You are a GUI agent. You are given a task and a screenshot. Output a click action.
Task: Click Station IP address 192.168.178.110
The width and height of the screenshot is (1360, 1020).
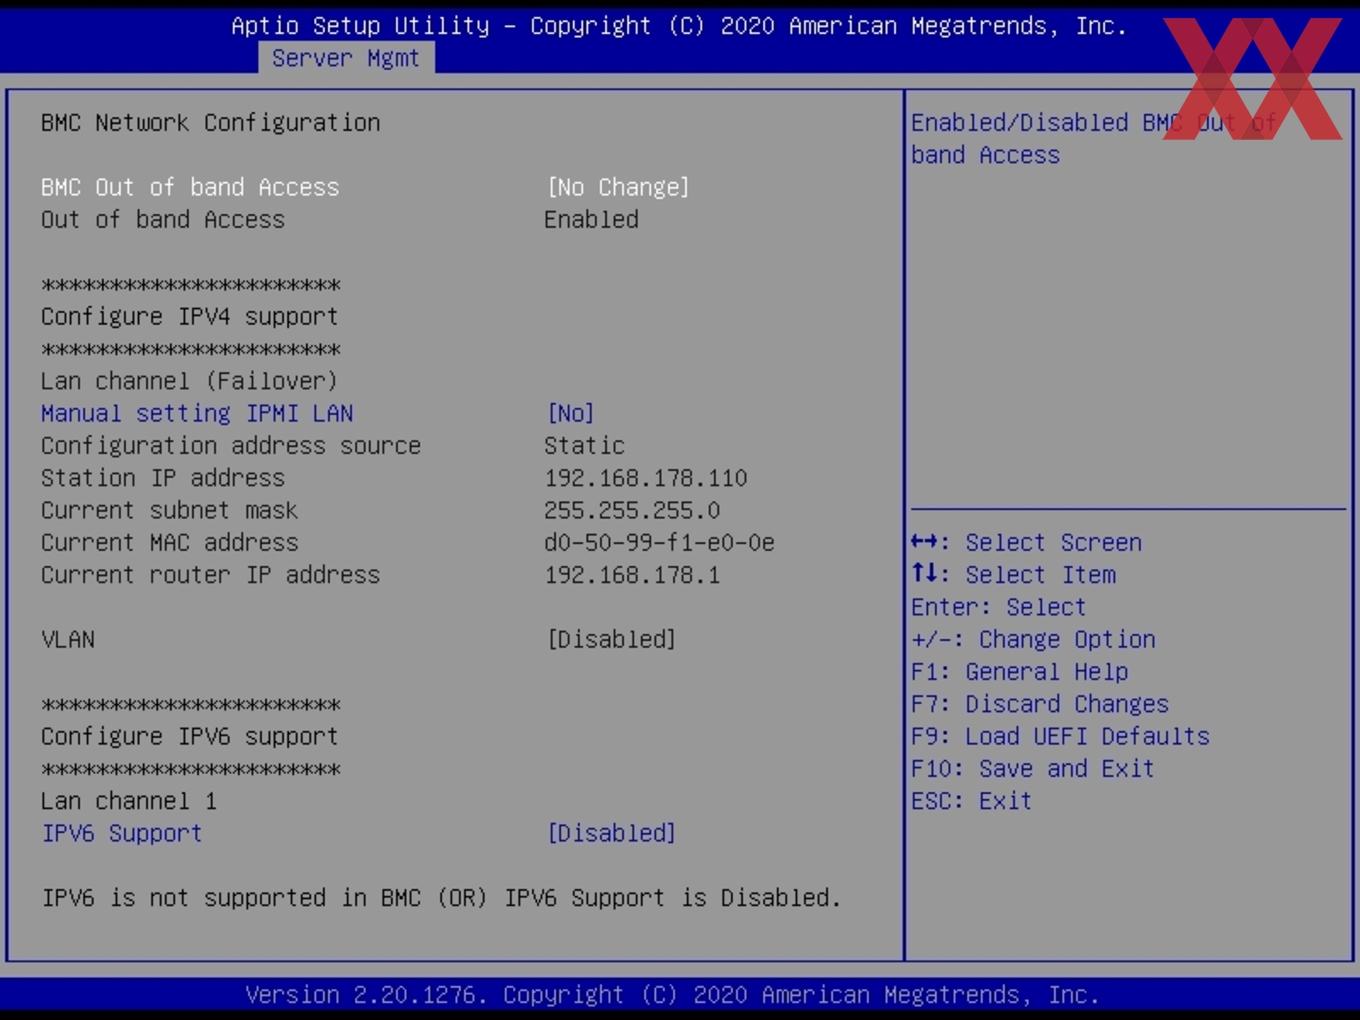coord(646,478)
